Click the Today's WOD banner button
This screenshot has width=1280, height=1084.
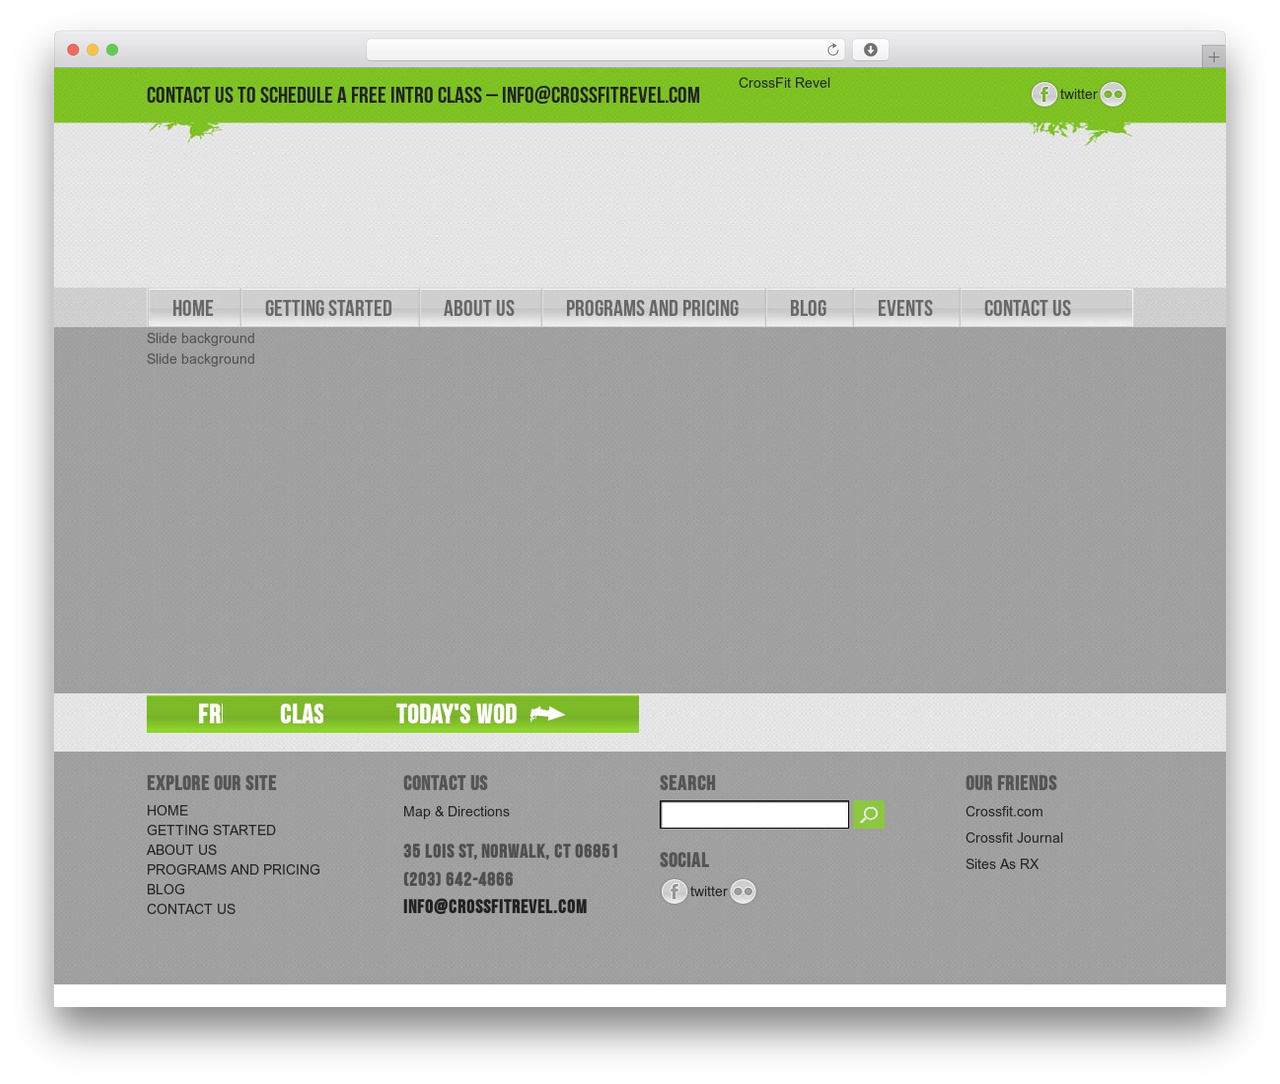[480, 714]
